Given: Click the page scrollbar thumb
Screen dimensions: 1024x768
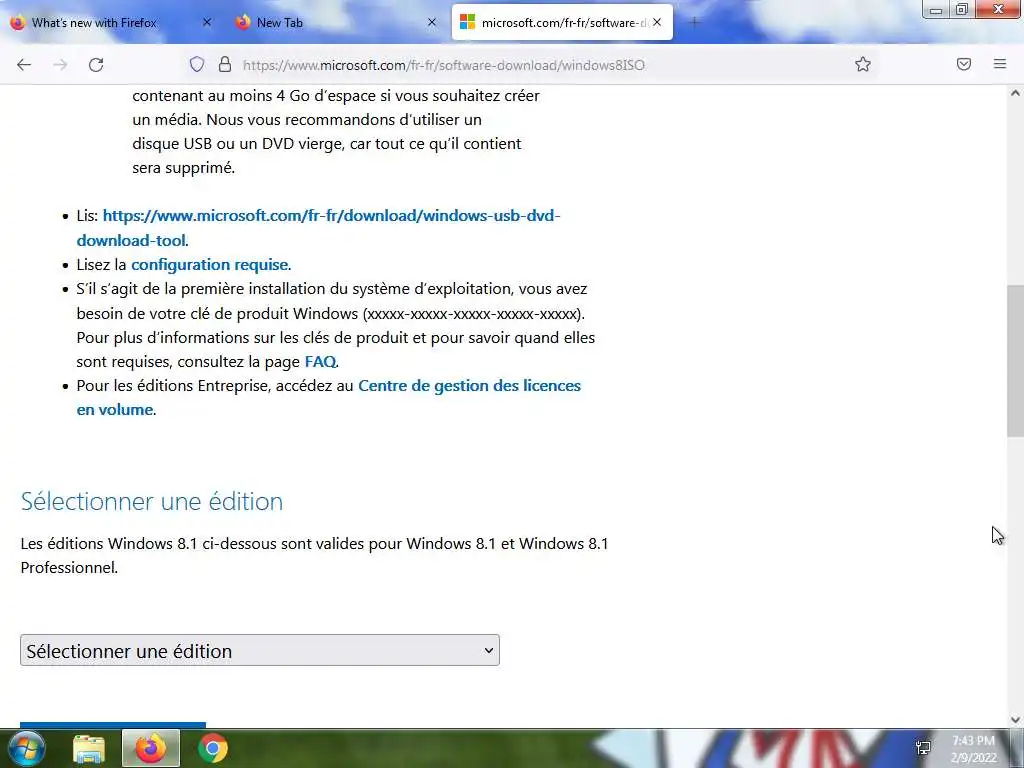Looking at the screenshot, I should pyautogui.click(x=1015, y=361).
